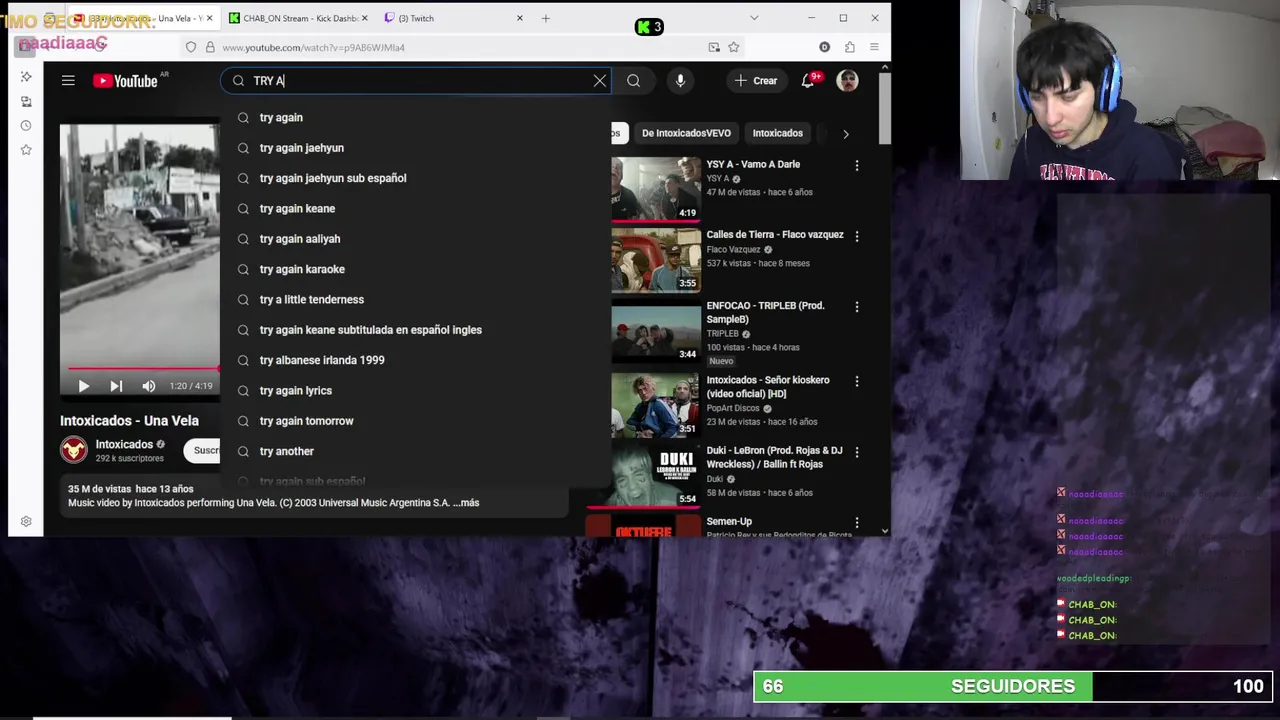
Task: Open the sidebar synced tabs icon
Action: click(26, 101)
